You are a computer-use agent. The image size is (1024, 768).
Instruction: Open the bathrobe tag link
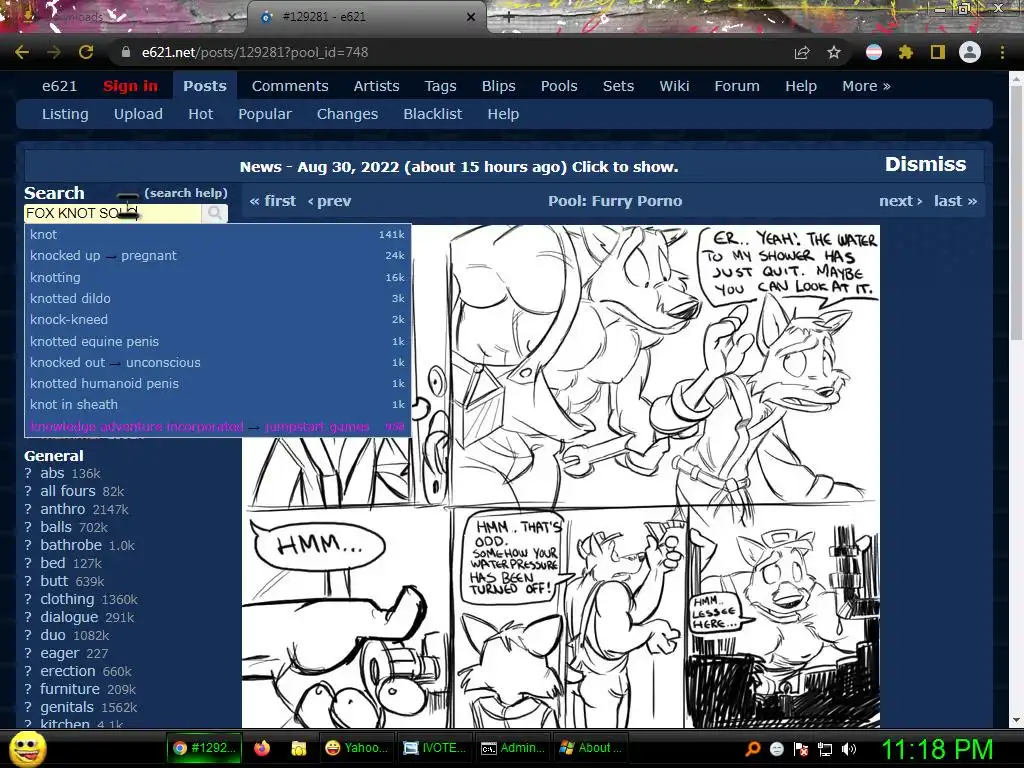pos(71,545)
